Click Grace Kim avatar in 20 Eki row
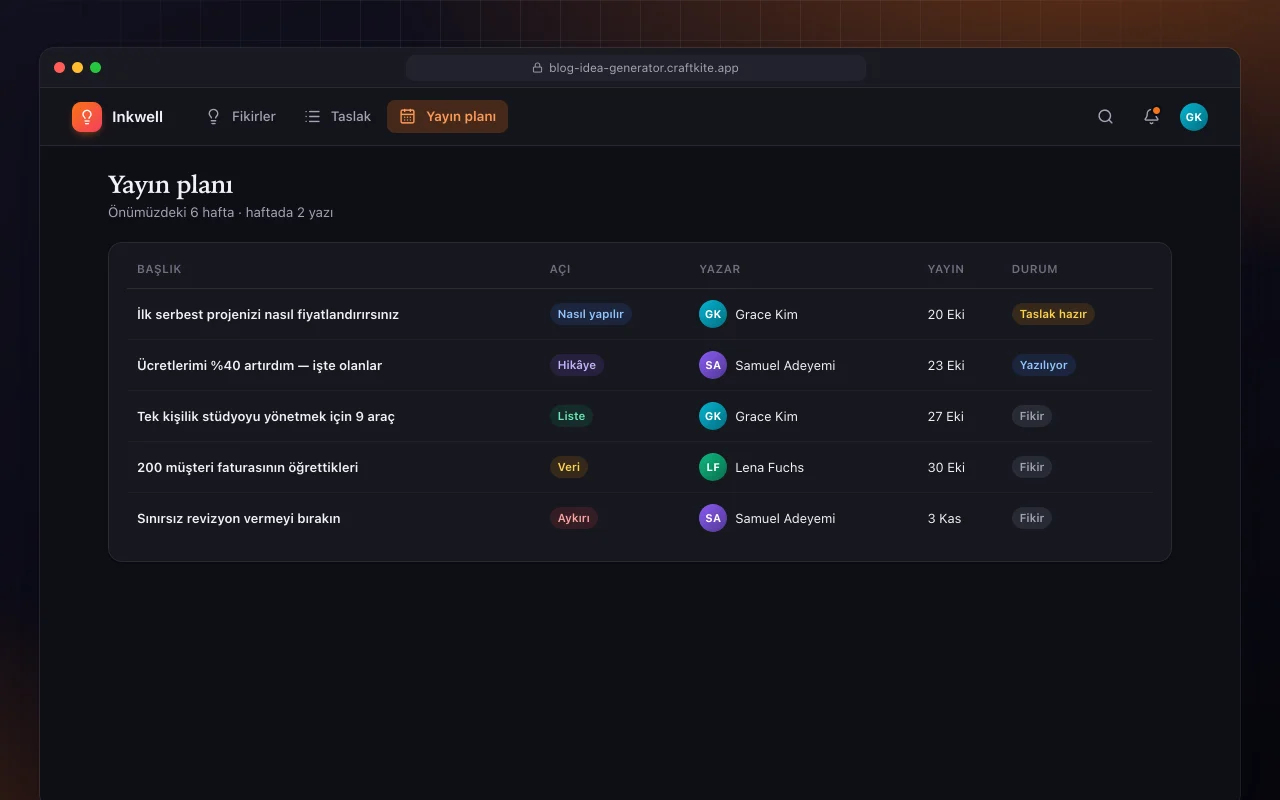 (712, 314)
